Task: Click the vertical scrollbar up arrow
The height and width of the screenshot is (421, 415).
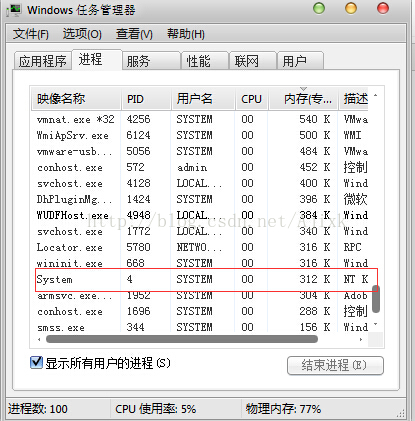Action: pyautogui.click(x=376, y=96)
